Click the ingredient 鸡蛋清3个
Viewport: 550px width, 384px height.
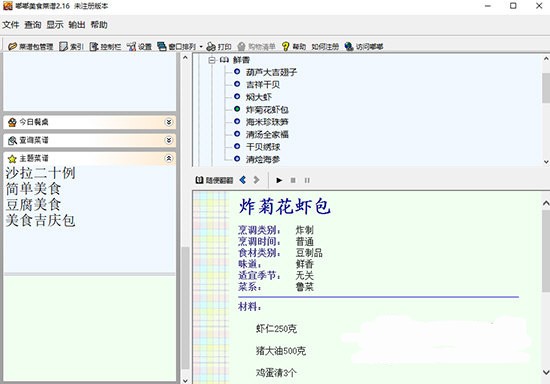(276, 373)
